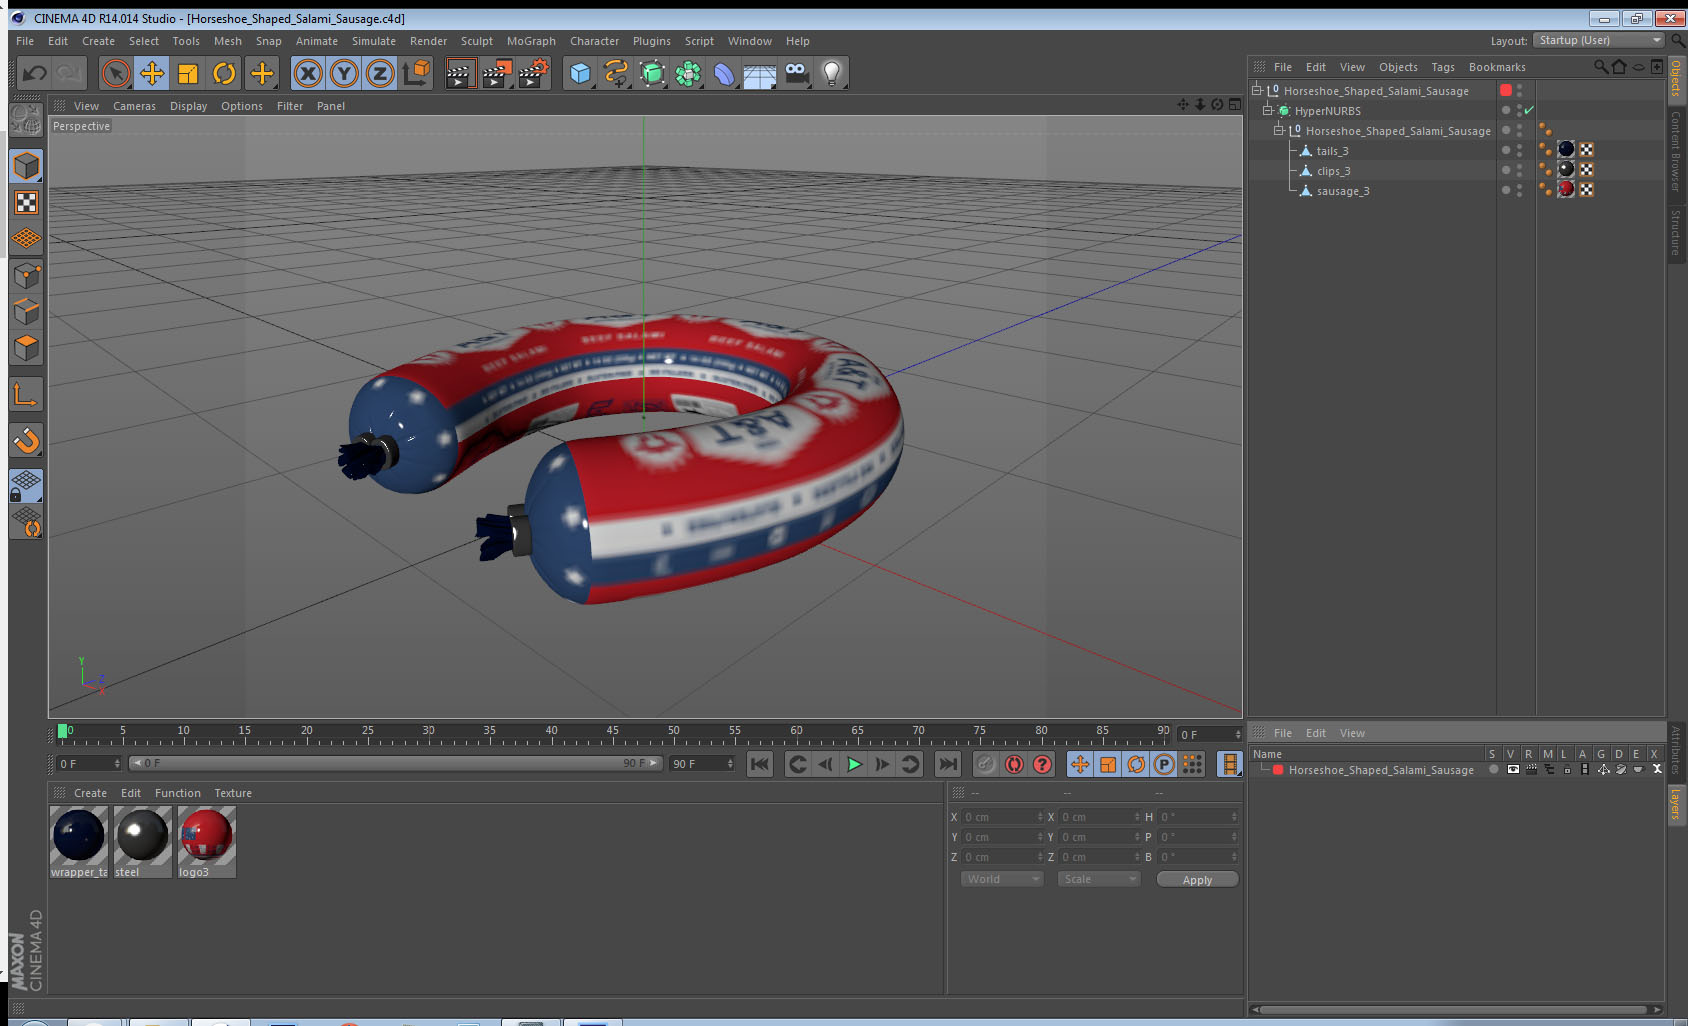Enable Polygons mode
This screenshot has width=1688, height=1026.
[26, 347]
